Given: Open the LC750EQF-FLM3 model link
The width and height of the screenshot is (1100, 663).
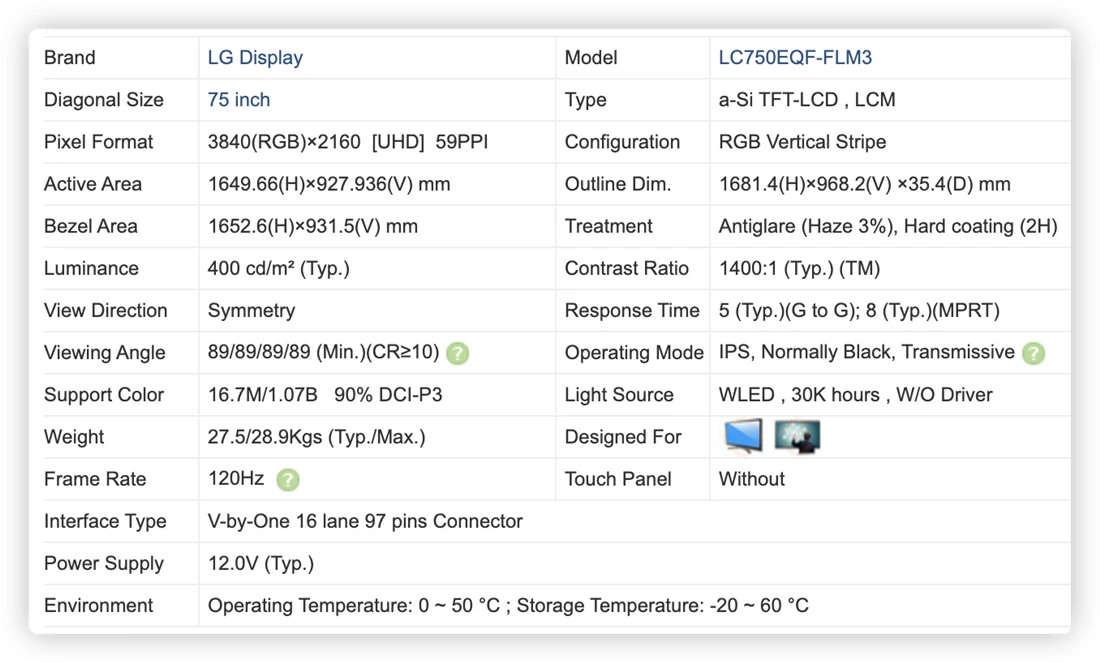Looking at the screenshot, I should pos(795,58).
